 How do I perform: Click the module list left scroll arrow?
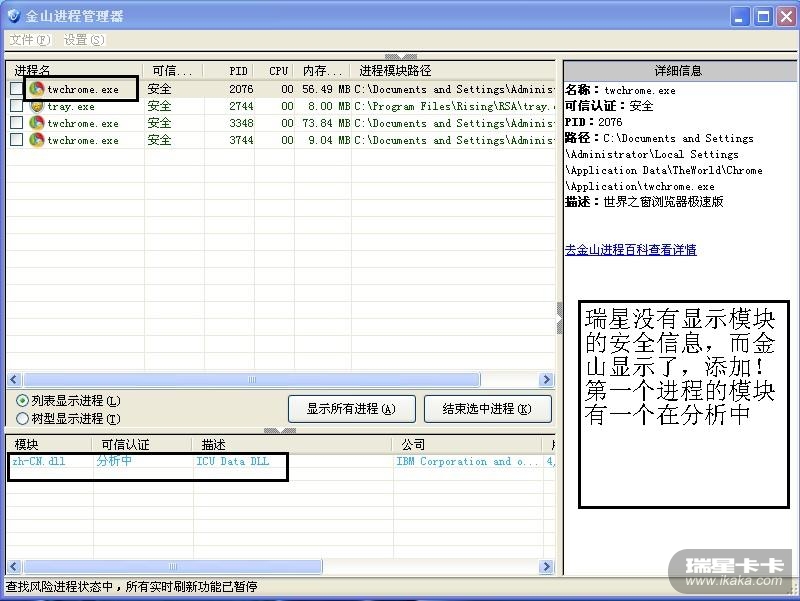(x=13, y=566)
